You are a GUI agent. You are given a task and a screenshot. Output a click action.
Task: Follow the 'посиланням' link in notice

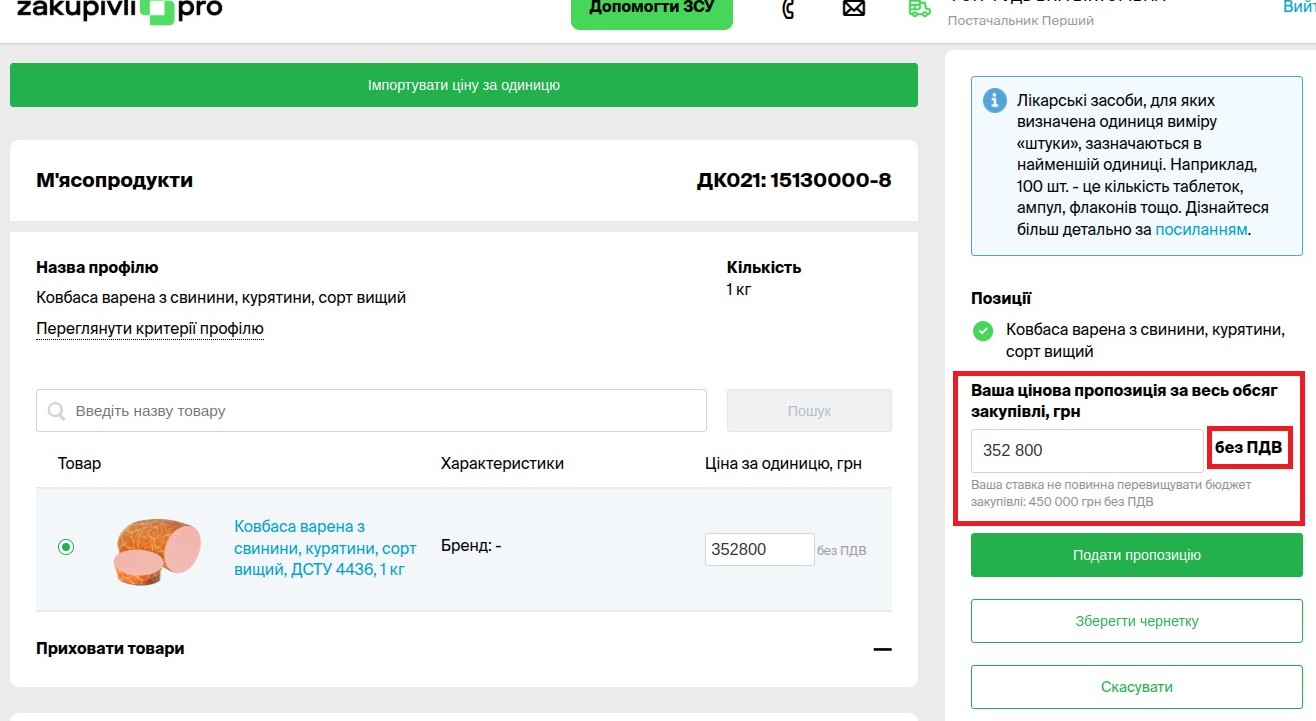[x=1200, y=230]
